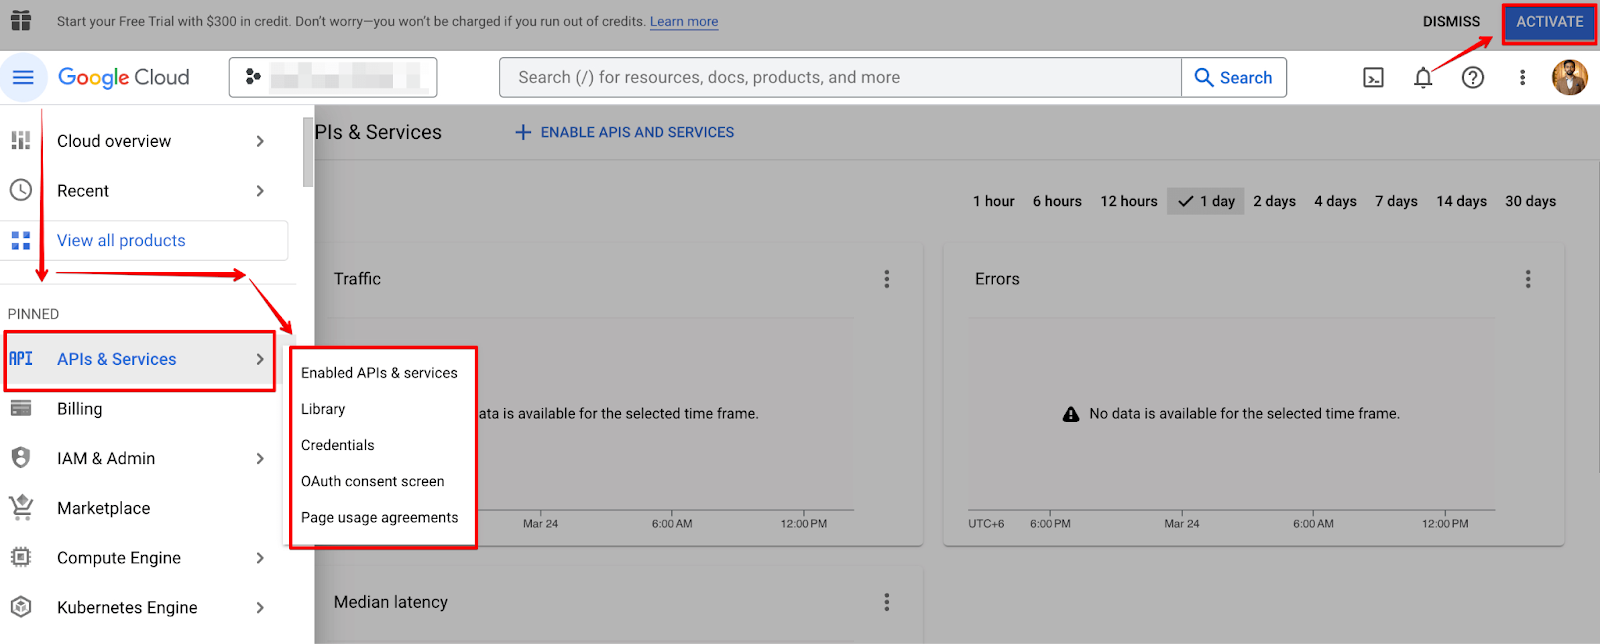Expand the Compute Engine chevron
The height and width of the screenshot is (644, 1600).
(x=260, y=558)
